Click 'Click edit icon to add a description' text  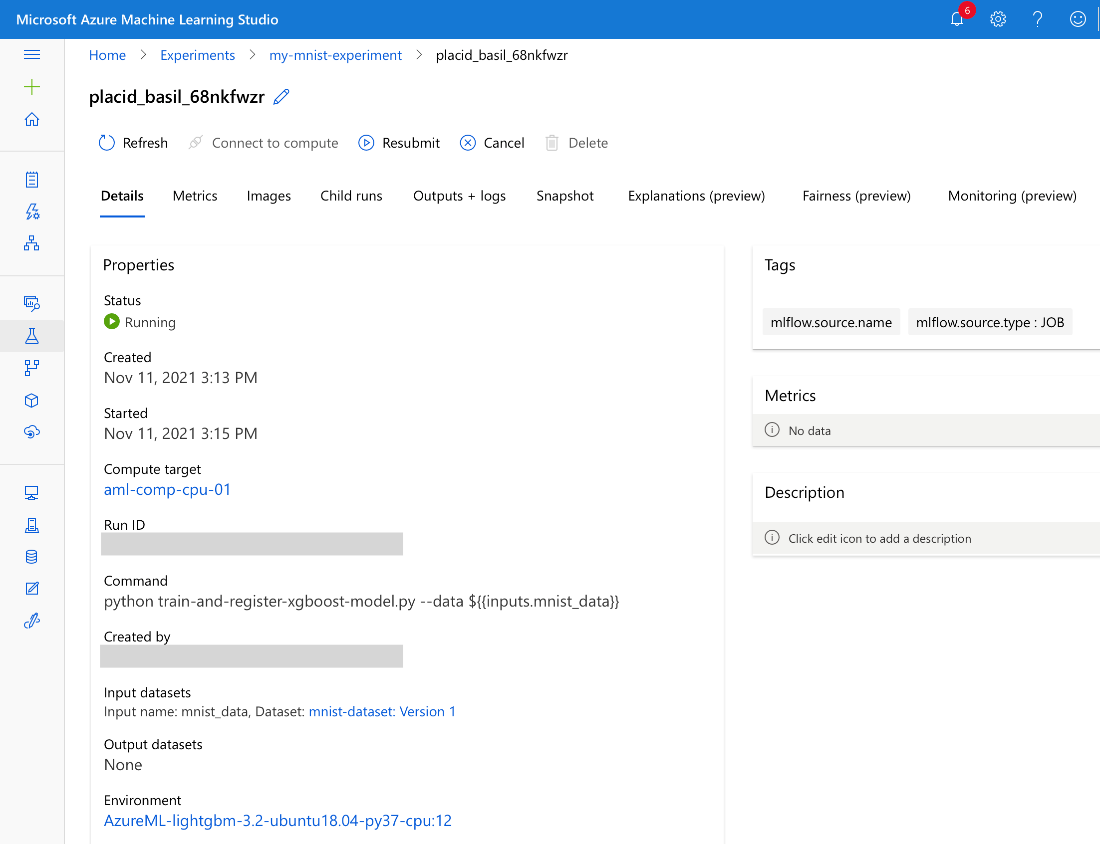(x=880, y=538)
